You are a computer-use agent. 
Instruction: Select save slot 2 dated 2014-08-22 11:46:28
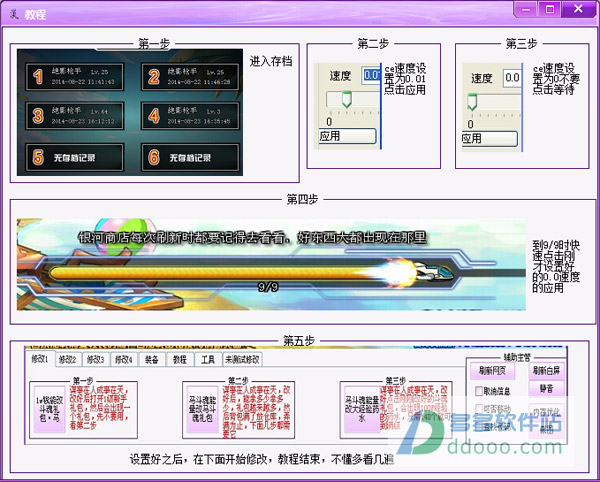tap(190, 77)
